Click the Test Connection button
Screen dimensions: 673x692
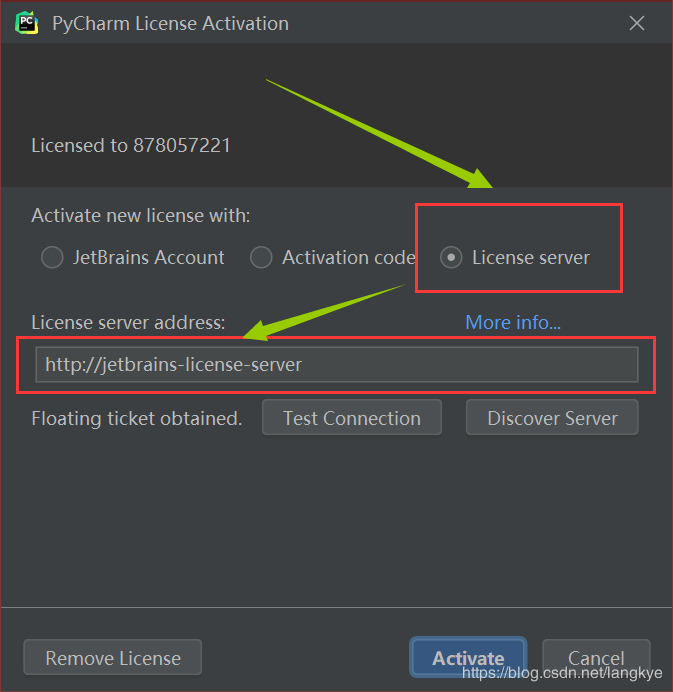coord(352,417)
